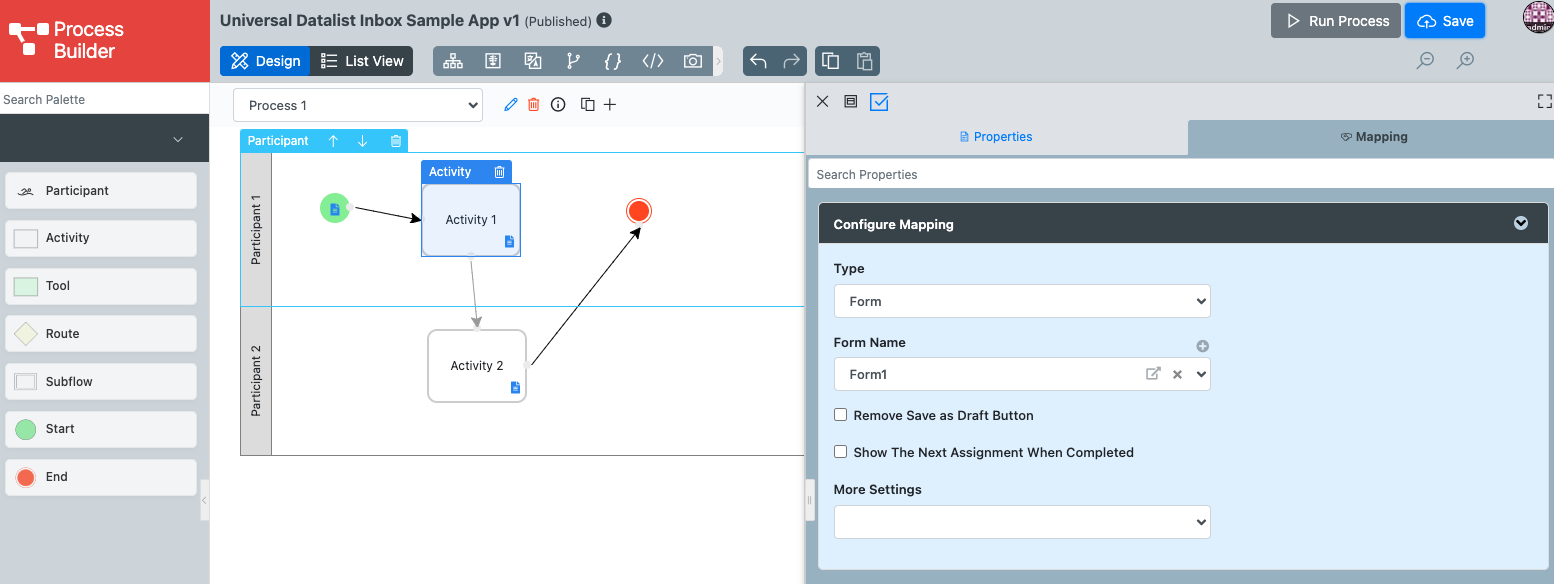This screenshot has width=1554, height=584.
Task: Open the curly-braces JSON definition icon
Action: coord(613,61)
